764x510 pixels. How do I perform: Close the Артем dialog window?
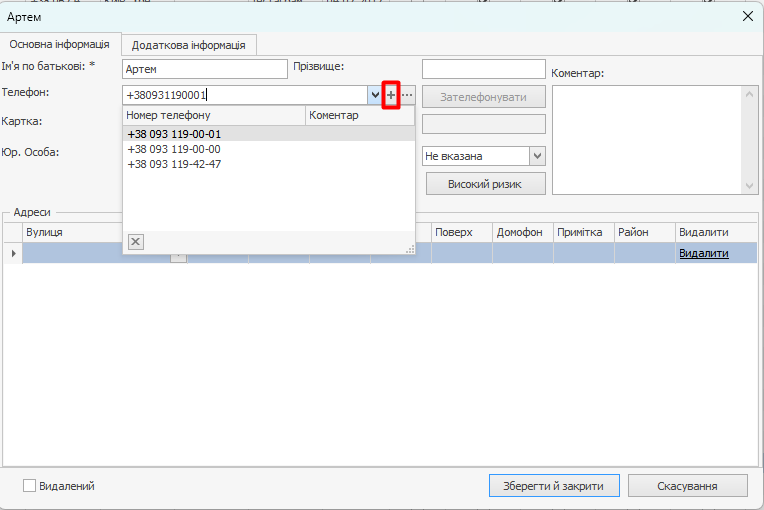click(746, 16)
